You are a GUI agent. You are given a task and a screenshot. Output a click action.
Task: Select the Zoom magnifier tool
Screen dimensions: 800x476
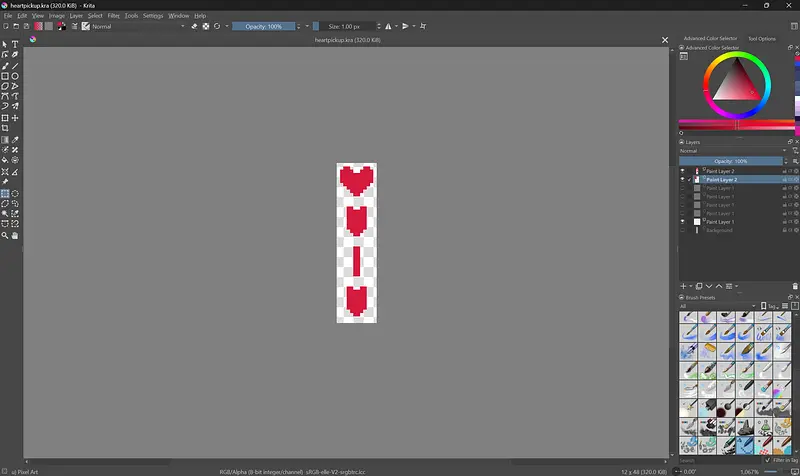coord(5,236)
